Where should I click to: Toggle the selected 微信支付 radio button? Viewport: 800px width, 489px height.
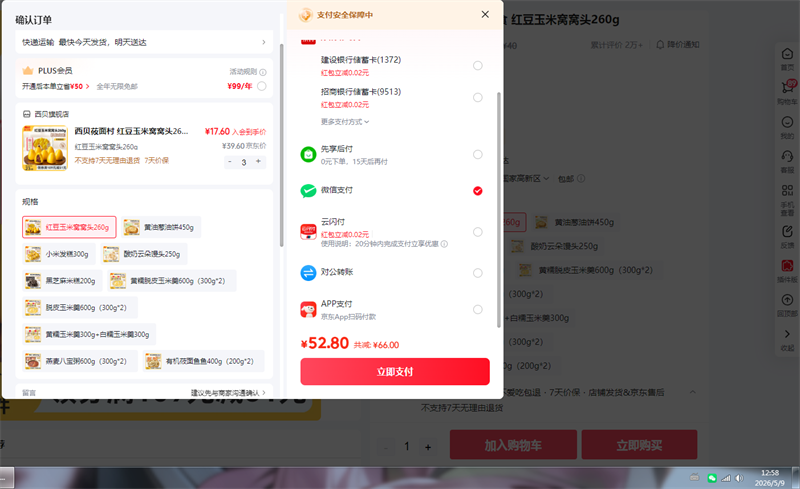click(478, 191)
